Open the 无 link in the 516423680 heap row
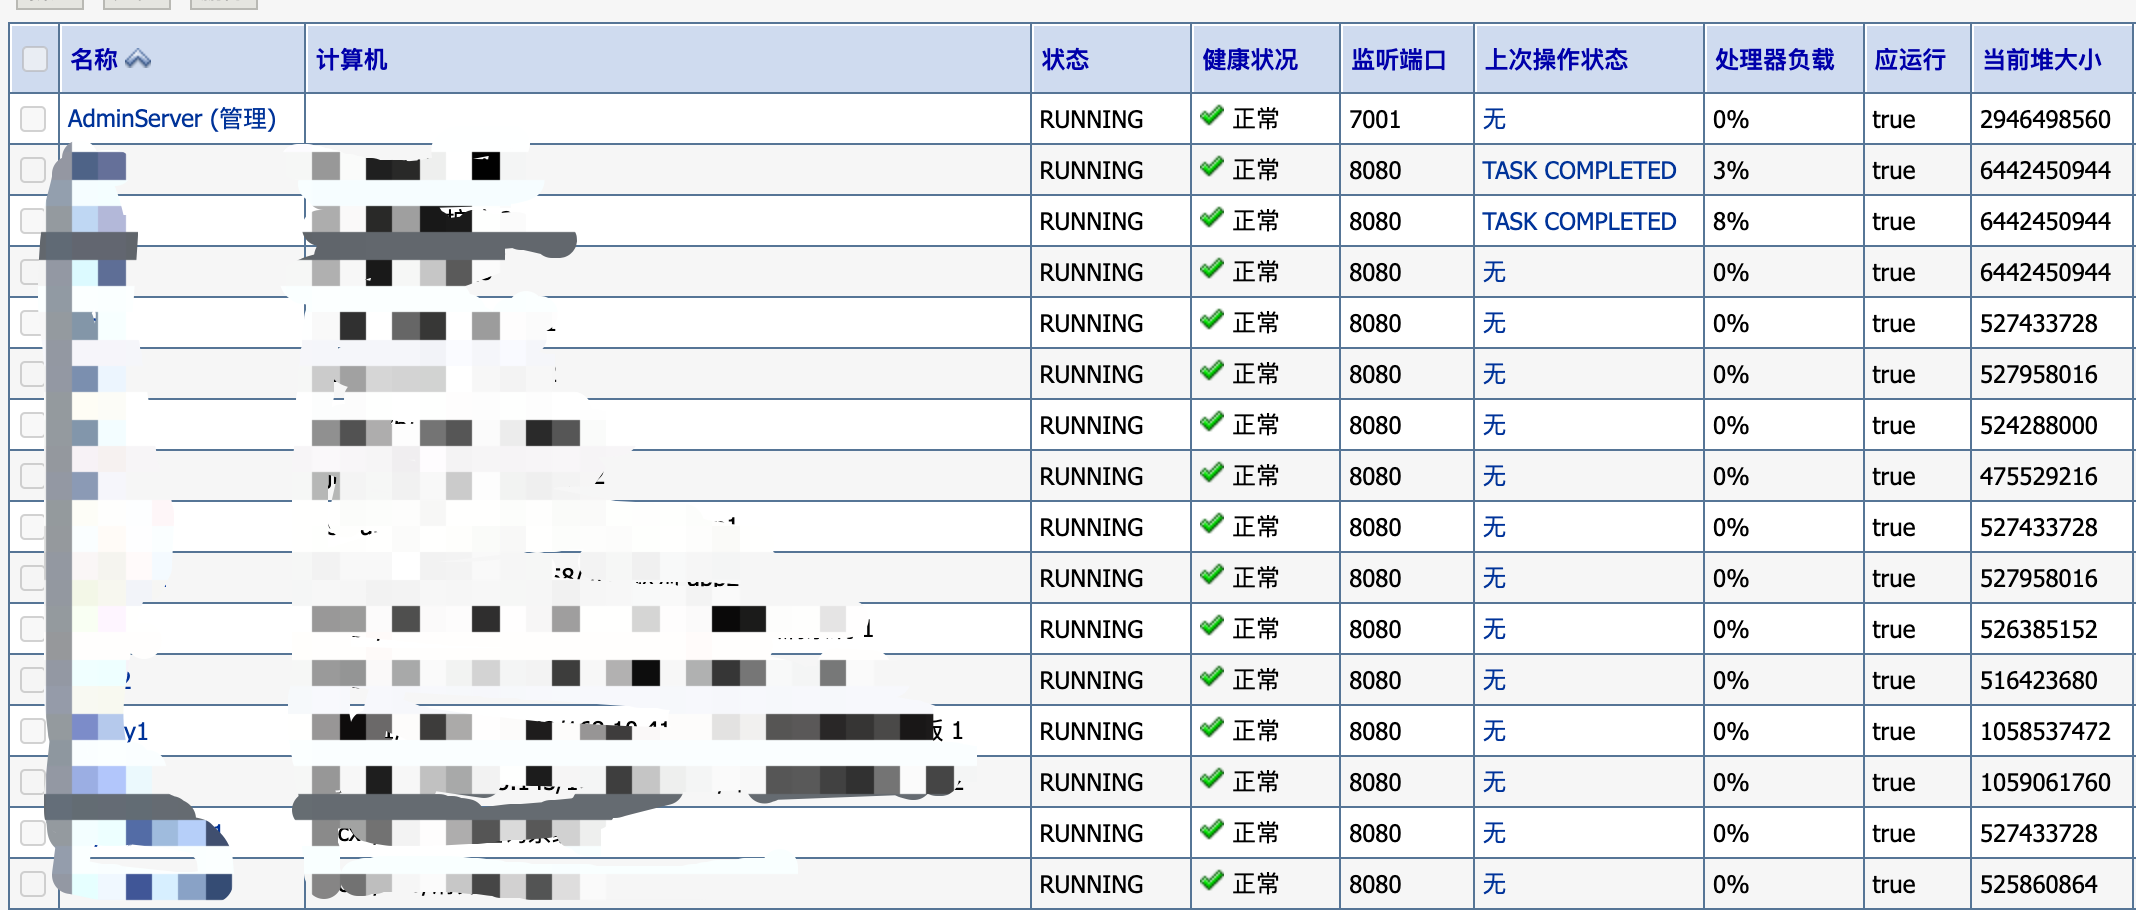This screenshot has width=2136, height=910. pyautogui.click(x=1494, y=680)
